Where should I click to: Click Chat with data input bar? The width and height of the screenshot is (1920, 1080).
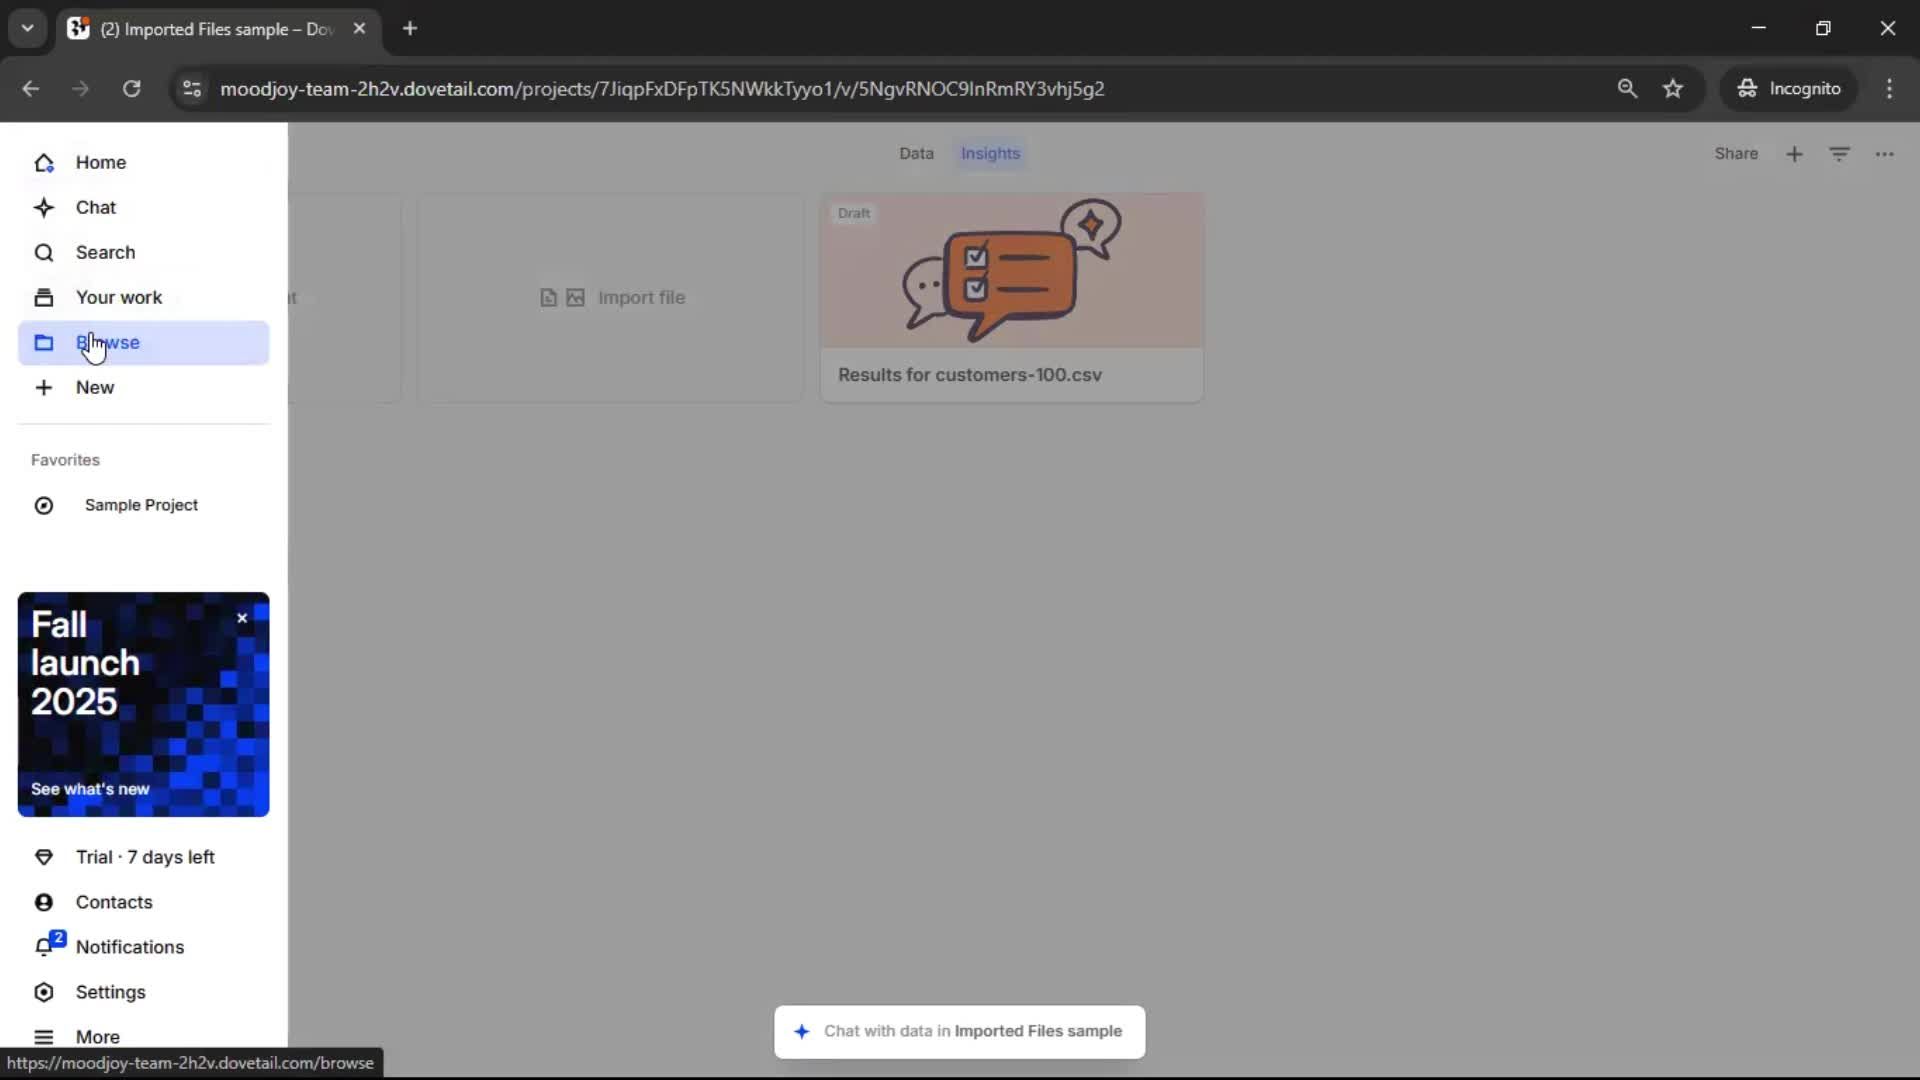(959, 1031)
